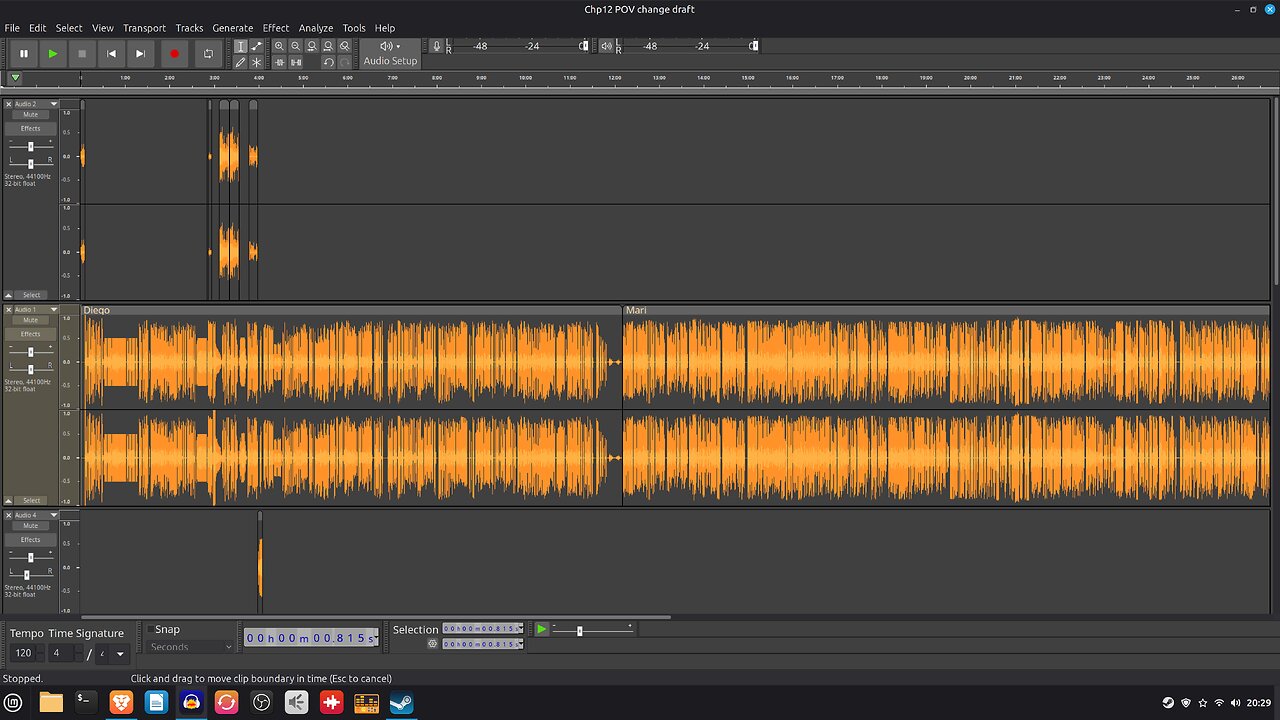1280x720 pixels.
Task: Open the Snap unit Seconds dropdown
Action: (x=191, y=647)
